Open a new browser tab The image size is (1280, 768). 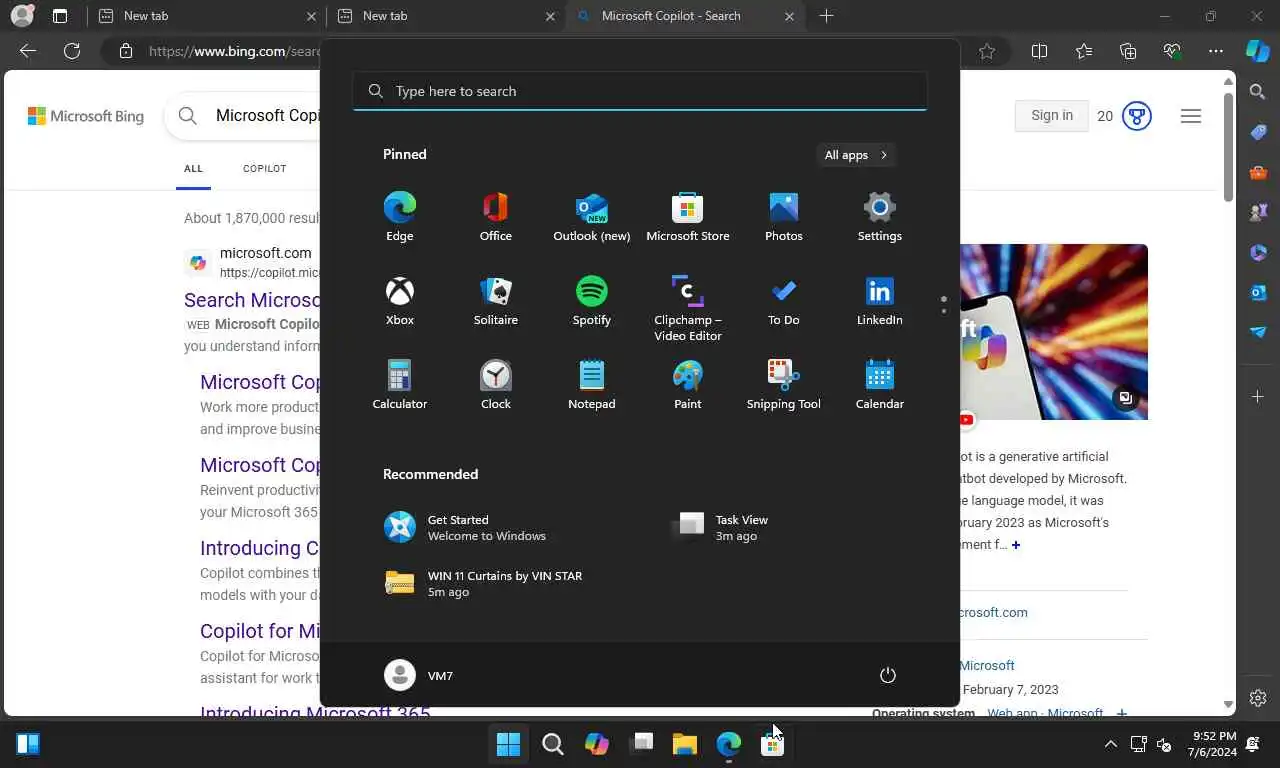pyautogui.click(x=826, y=16)
